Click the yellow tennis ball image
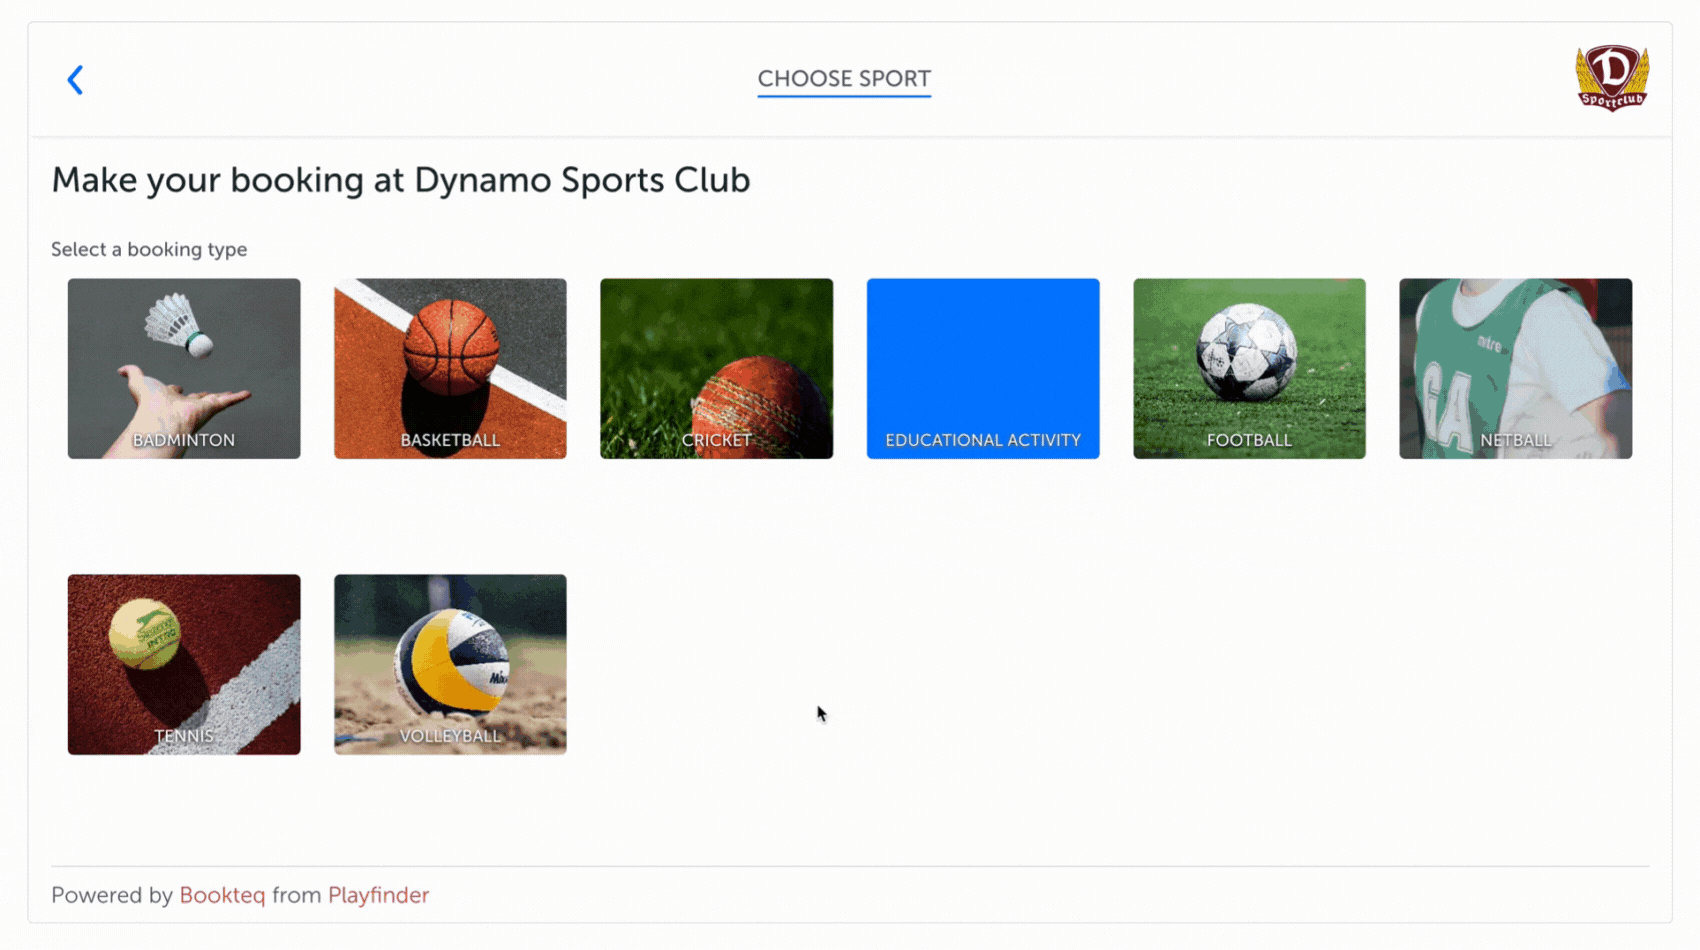This screenshot has width=1700, height=950. (144, 634)
